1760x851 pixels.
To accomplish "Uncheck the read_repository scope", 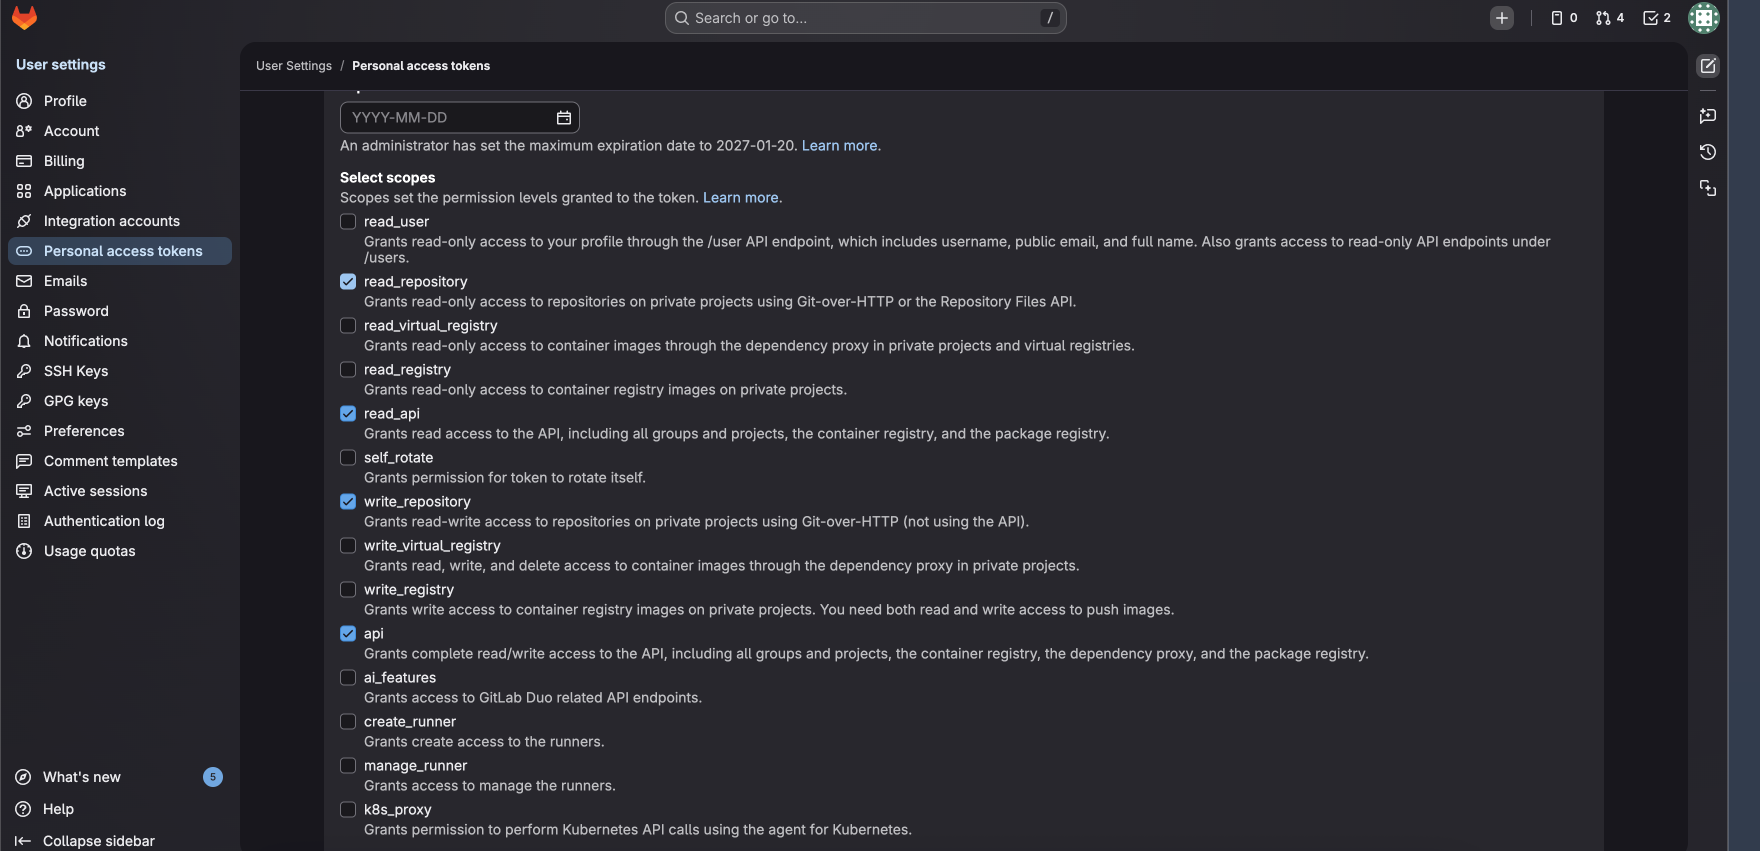I will 348,282.
